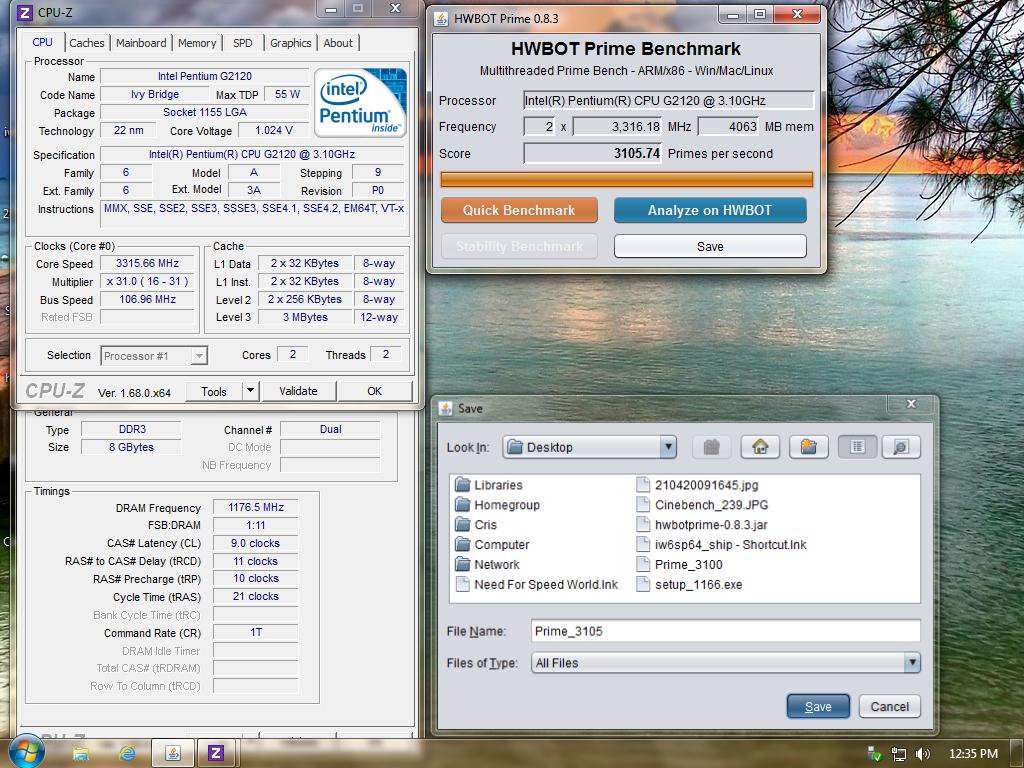Expand the Files of Type dropdown
The width and height of the screenshot is (1024, 768).
[912, 663]
